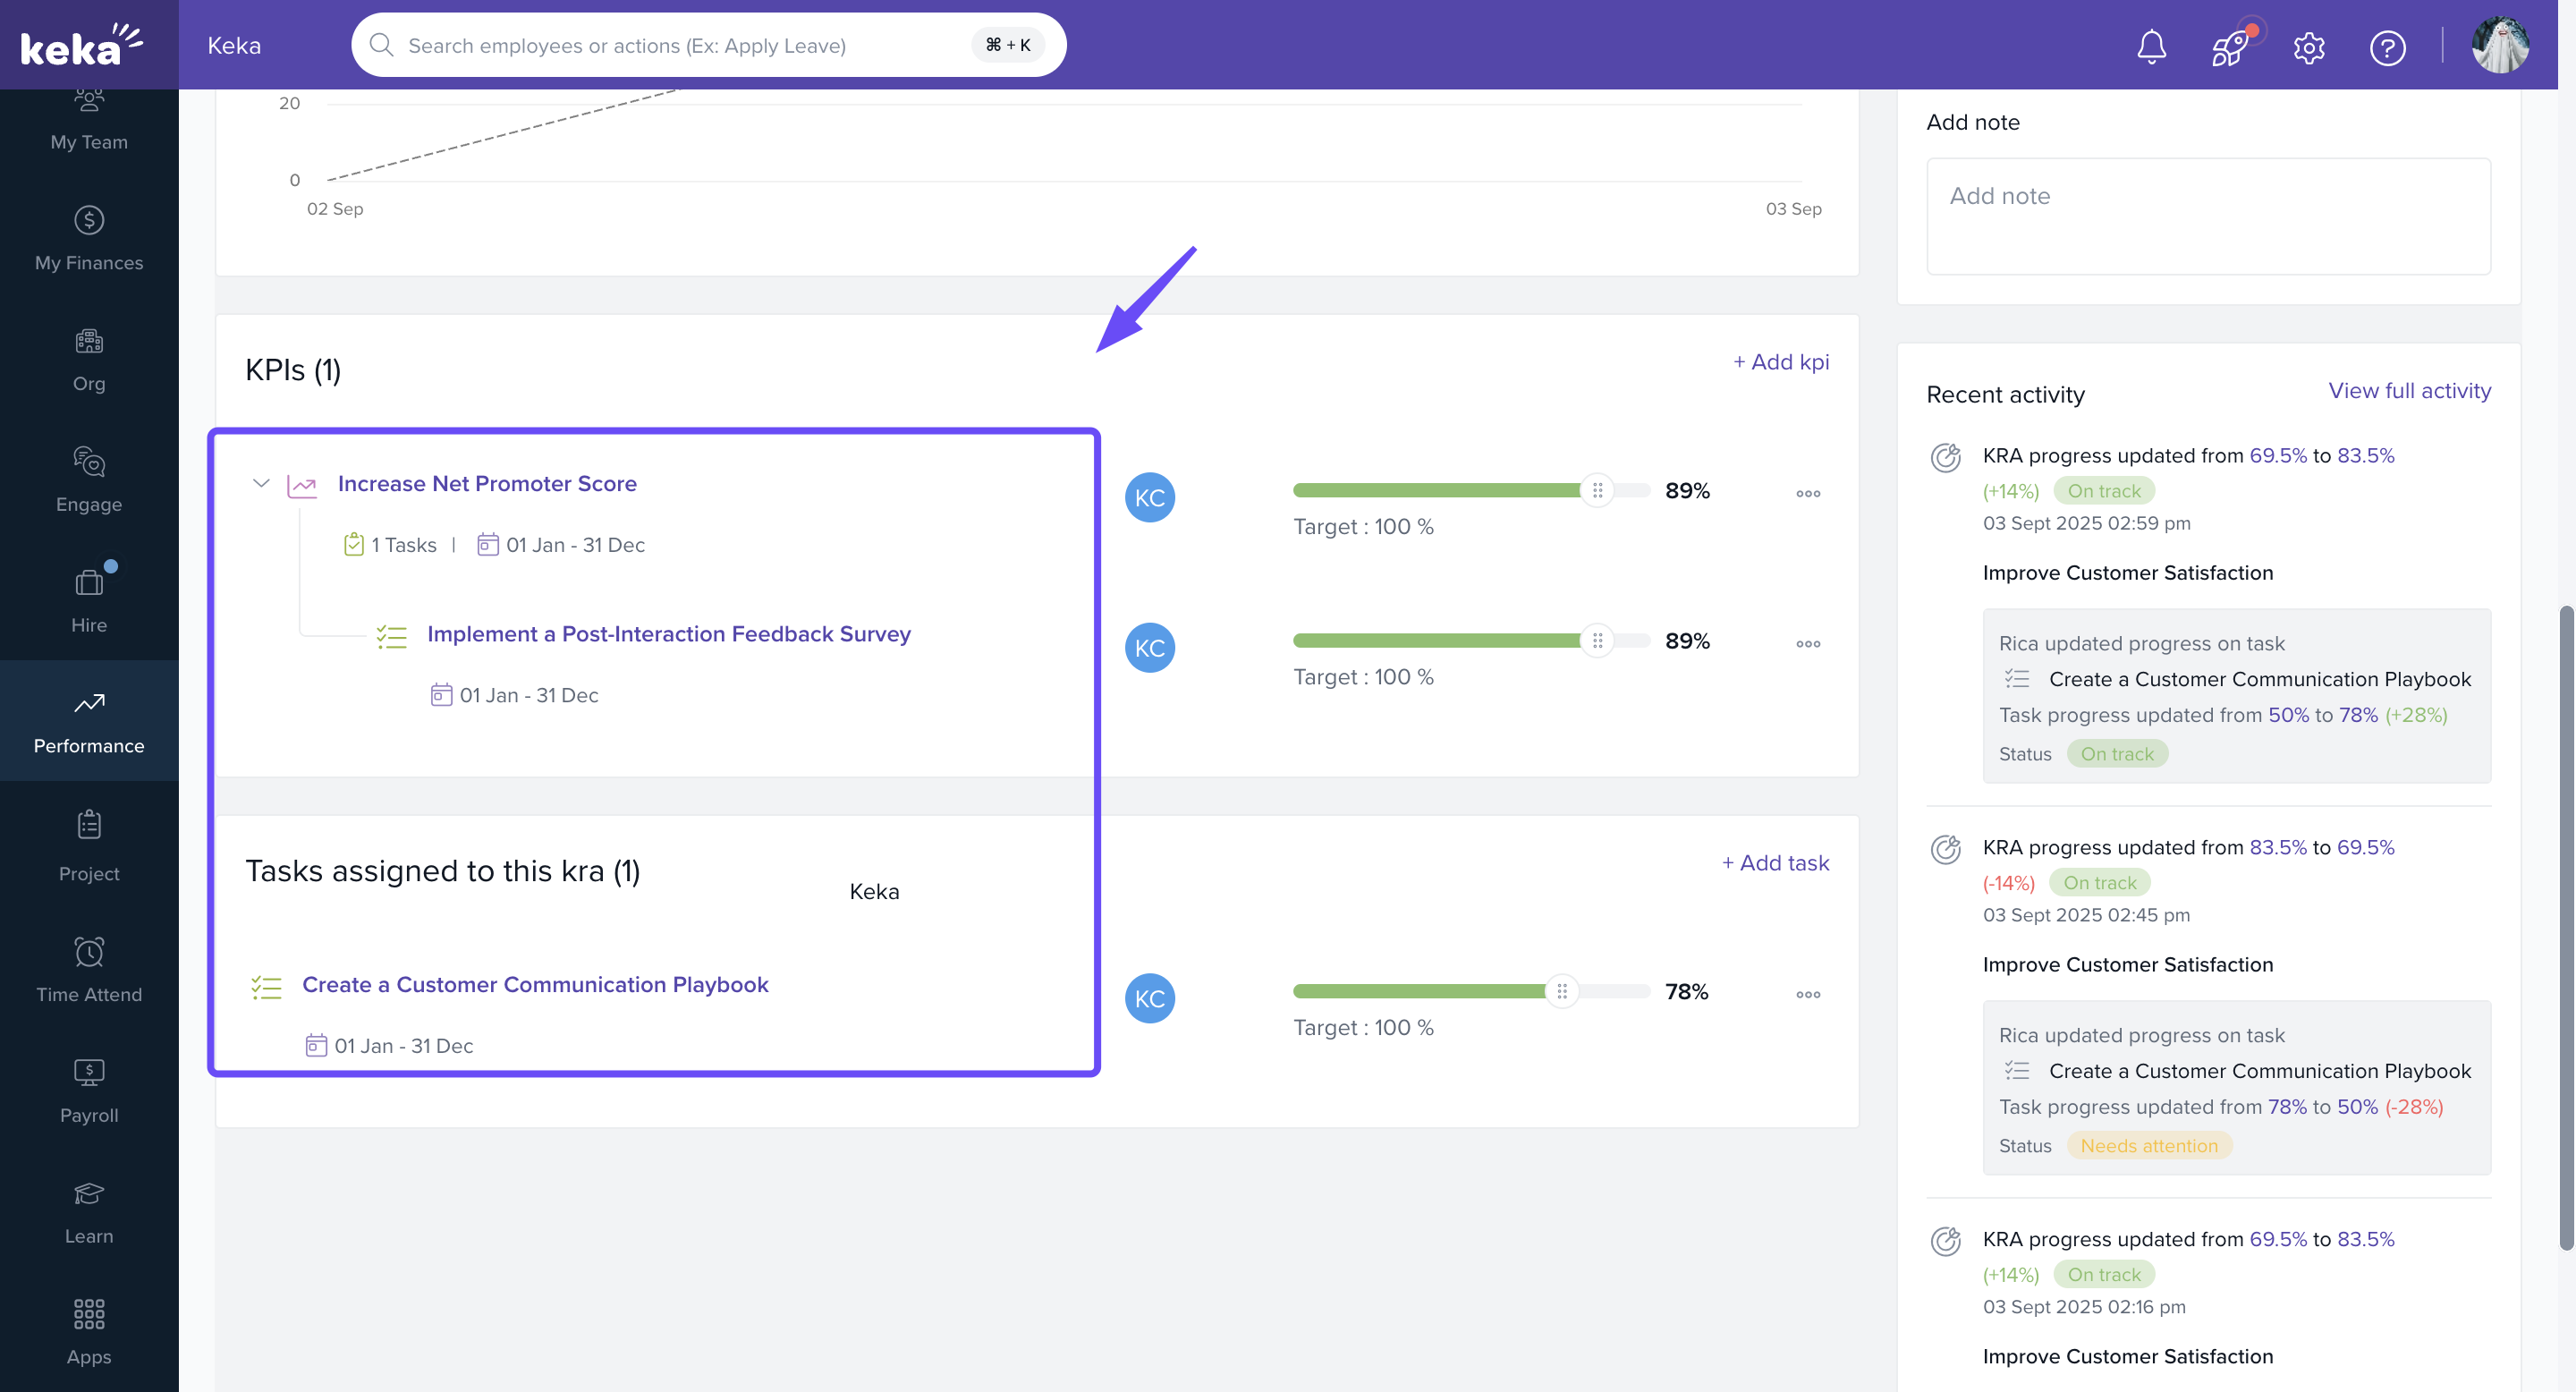Open My Finances in the sidebar
The width and height of the screenshot is (2576, 1392).
tap(89, 238)
